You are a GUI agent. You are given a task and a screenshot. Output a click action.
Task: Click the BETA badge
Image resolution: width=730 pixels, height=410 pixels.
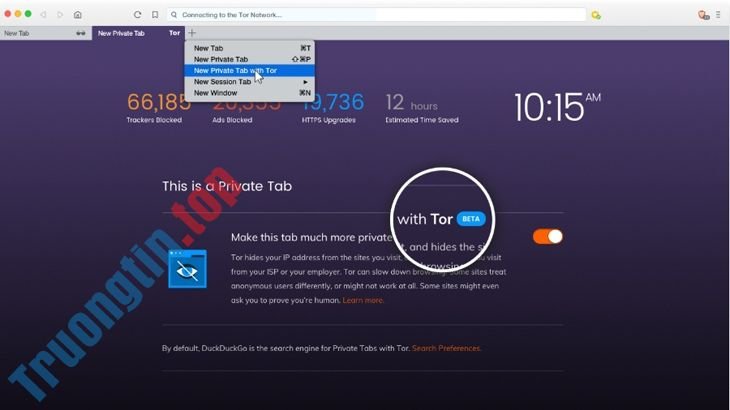click(x=471, y=219)
